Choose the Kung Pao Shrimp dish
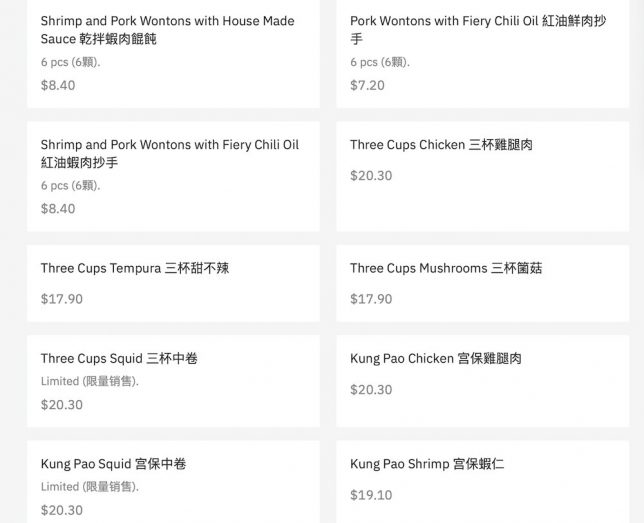Viewport: 644px width, 523px height. click(429, 464)
